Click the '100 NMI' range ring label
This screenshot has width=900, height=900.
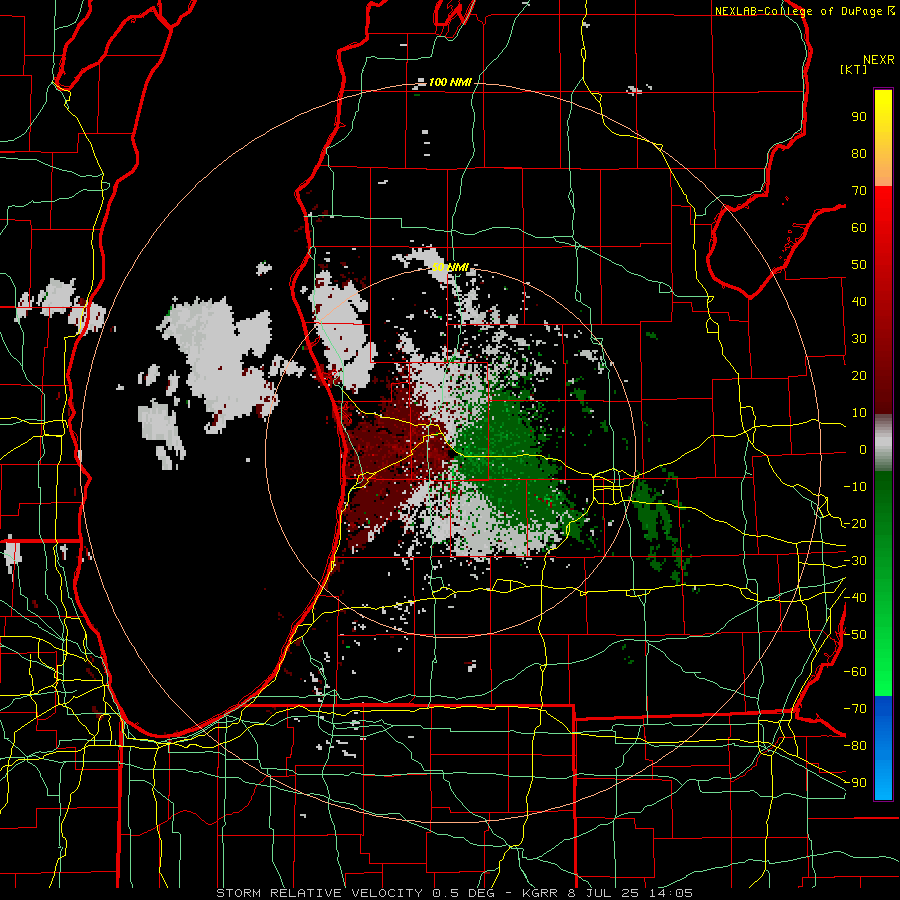(x=449, y=83)
